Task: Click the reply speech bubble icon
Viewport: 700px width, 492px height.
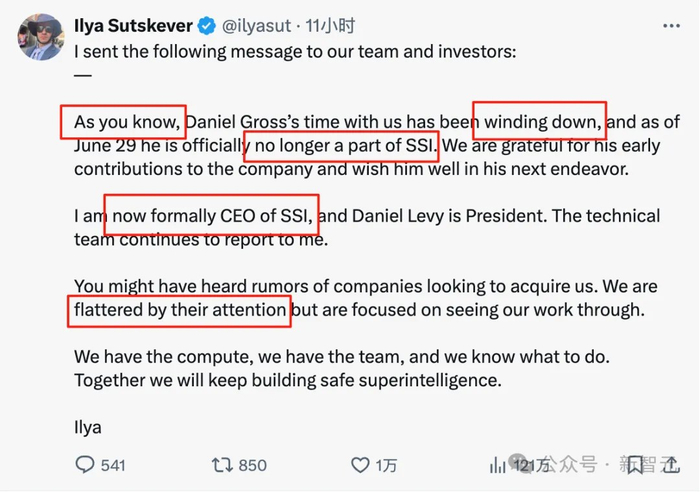Action: pos(85,465)
